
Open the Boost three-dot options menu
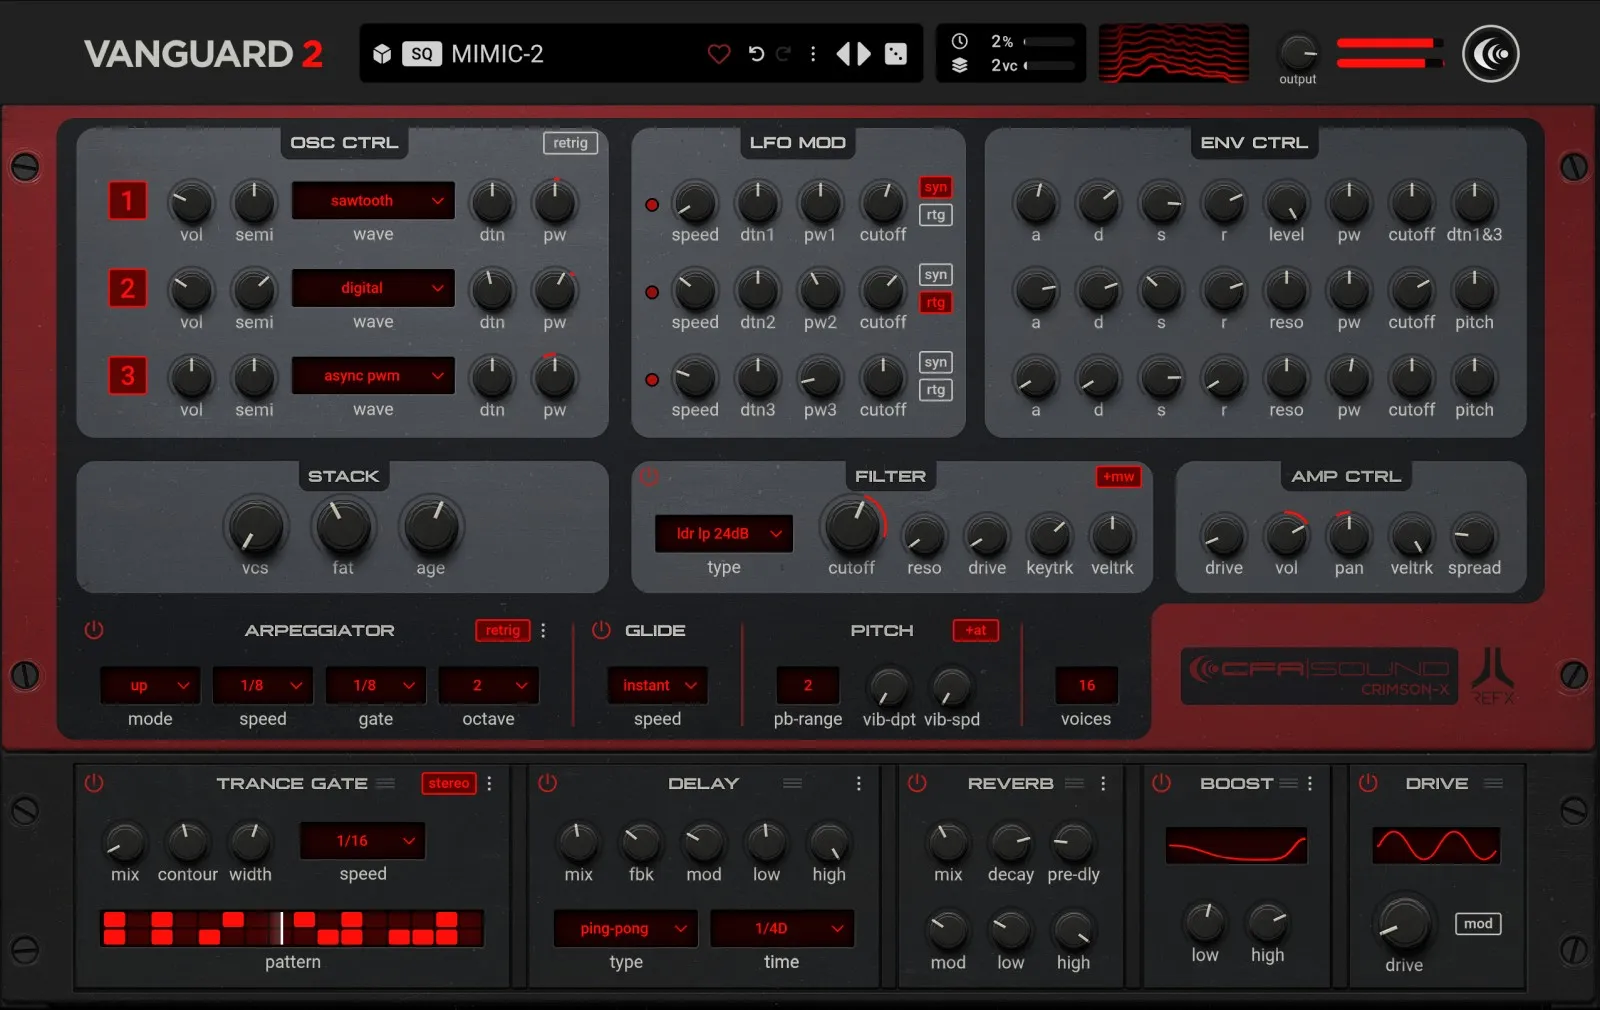[1309, 783]
